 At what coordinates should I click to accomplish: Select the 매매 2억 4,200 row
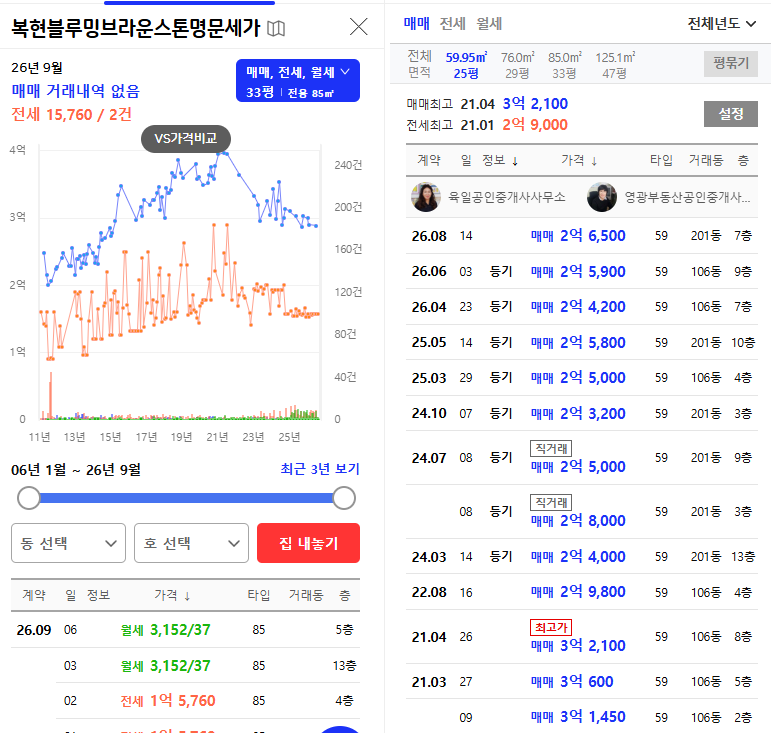(x=582, y=307)
